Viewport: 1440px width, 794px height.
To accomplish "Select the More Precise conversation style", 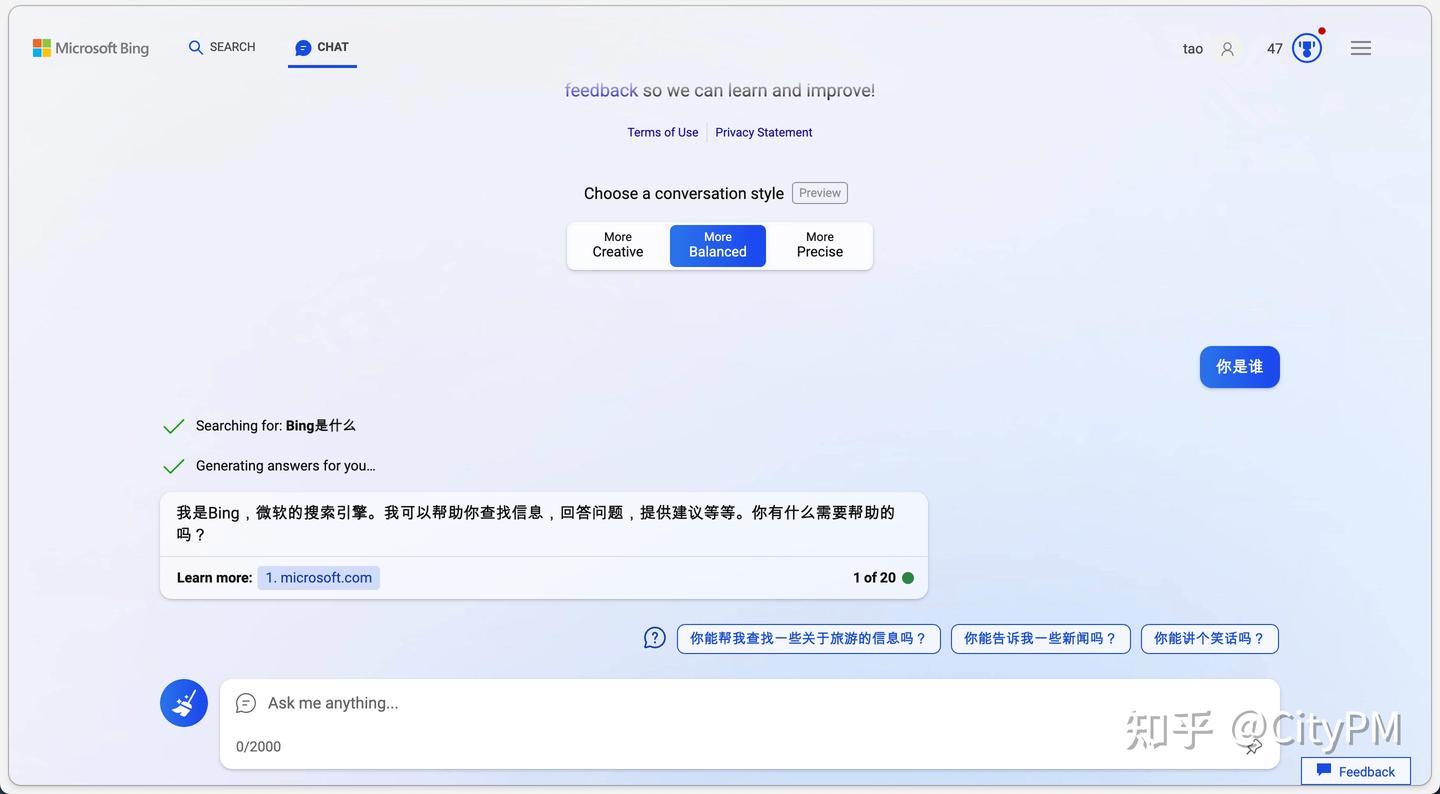I will 819,245.
